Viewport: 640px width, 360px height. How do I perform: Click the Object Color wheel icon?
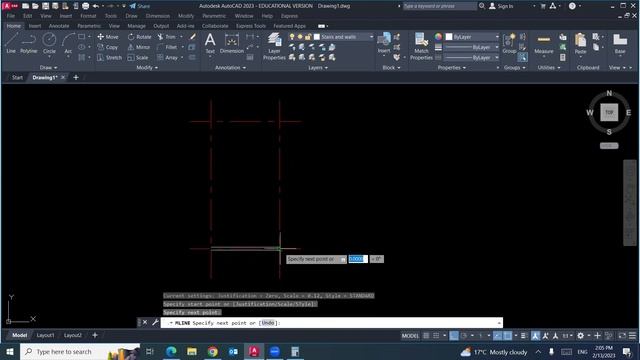(x=438, y=37)
